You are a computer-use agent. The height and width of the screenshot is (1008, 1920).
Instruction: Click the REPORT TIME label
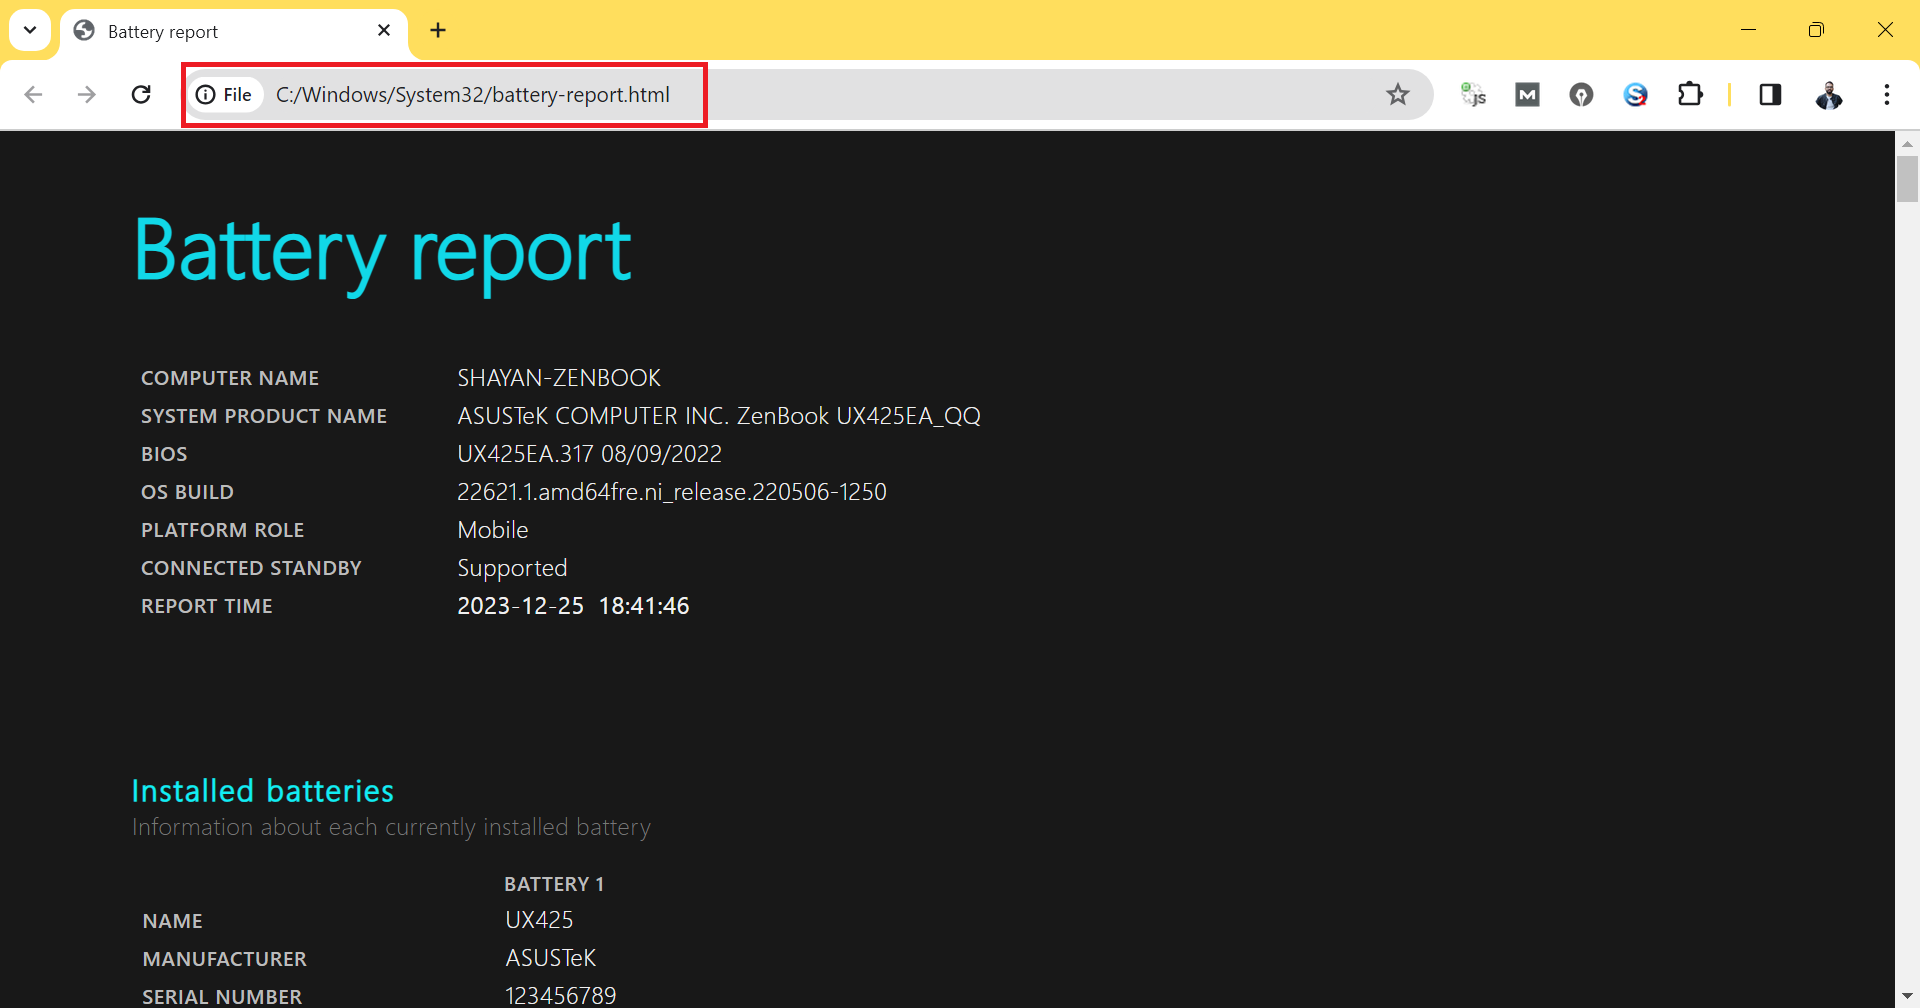pyautogui.click(x=207, y=606)
